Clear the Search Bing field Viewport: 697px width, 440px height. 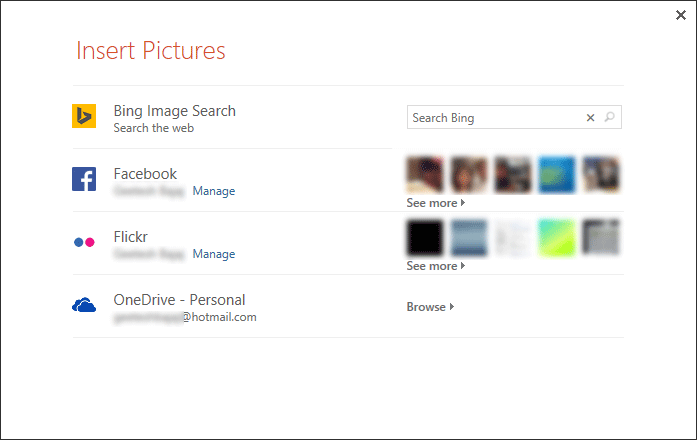tap(590, 118)
